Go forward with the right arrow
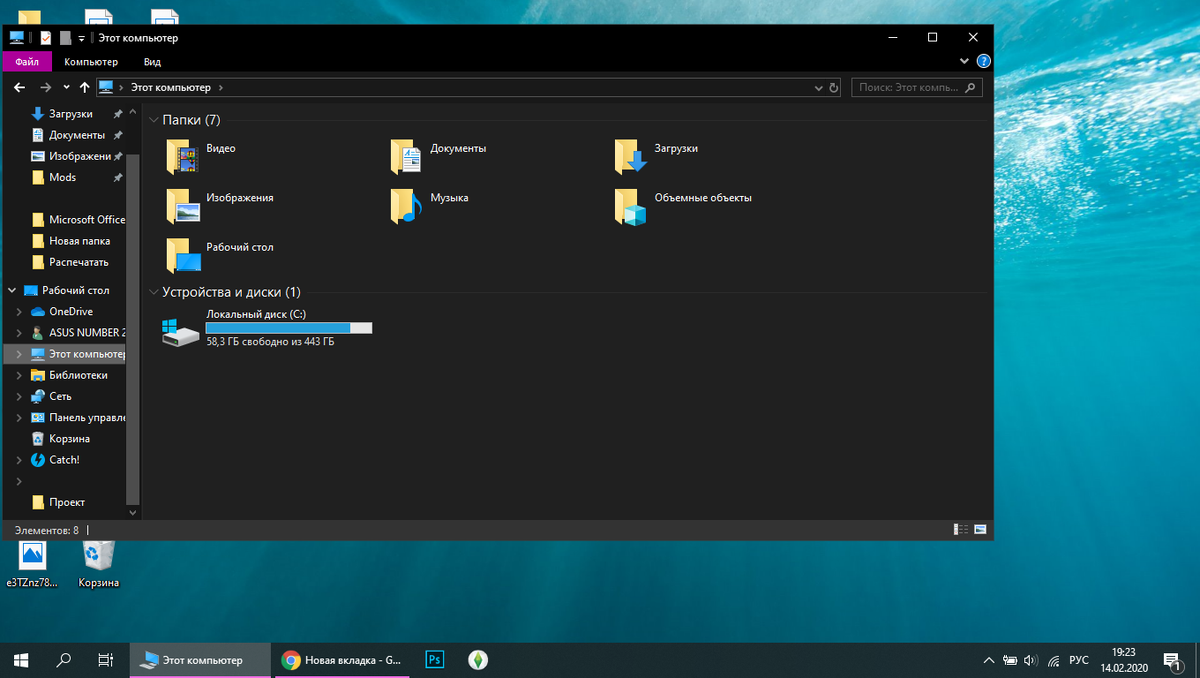1200x678 pixels. point(46,87)
